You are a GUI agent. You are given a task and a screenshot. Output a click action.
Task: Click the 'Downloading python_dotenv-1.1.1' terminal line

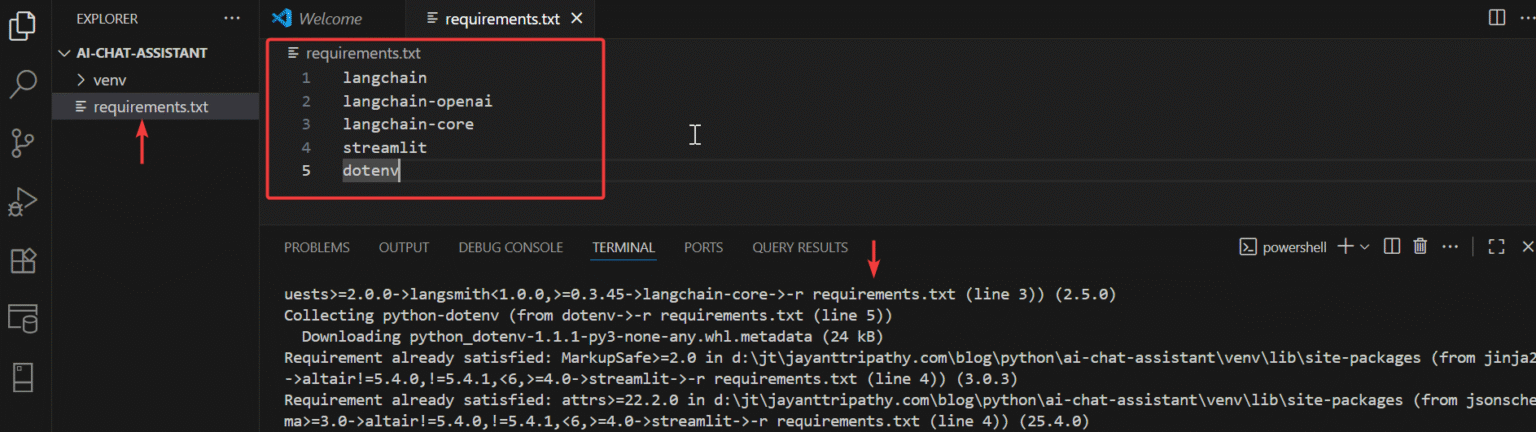pyautogui.click(x=593, y=336)
